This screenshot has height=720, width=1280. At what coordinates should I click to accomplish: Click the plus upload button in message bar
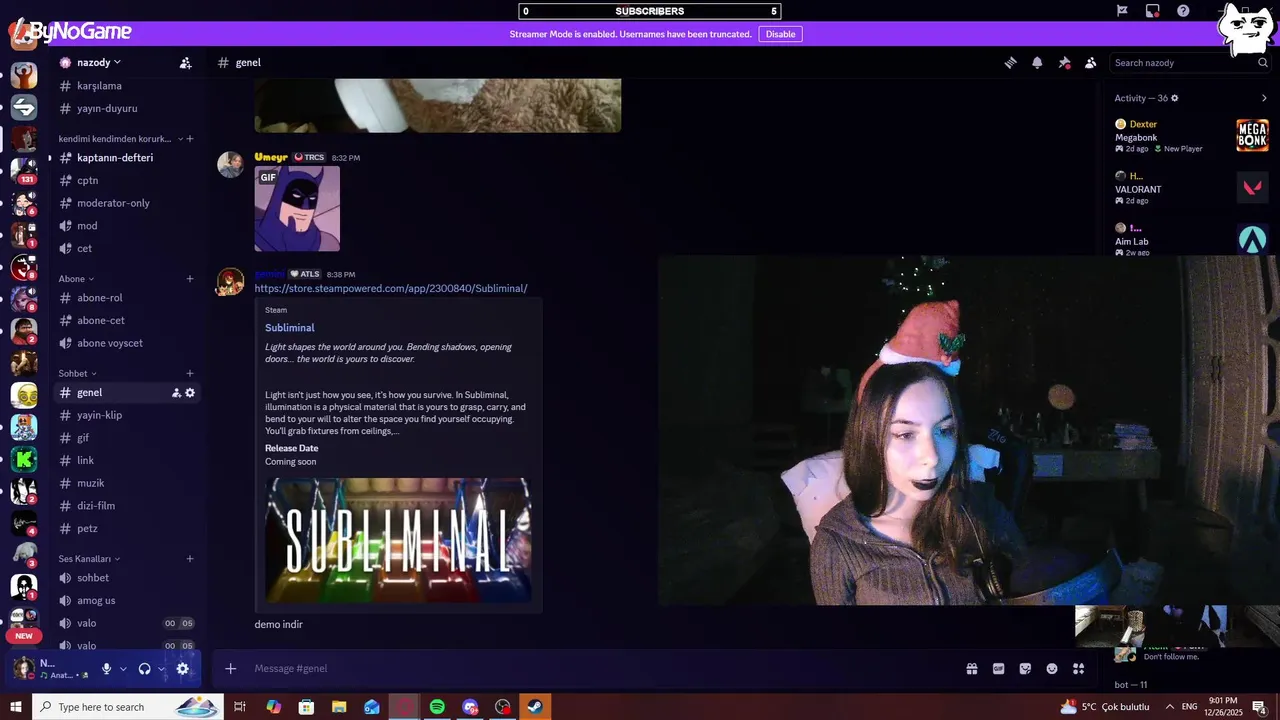coord(230,669)
